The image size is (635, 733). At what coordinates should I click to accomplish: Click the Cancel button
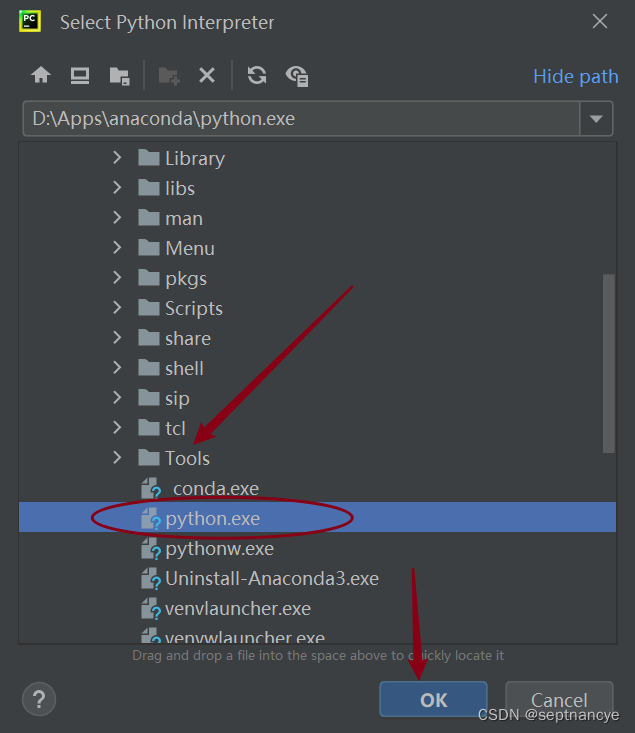click(559, 699)
